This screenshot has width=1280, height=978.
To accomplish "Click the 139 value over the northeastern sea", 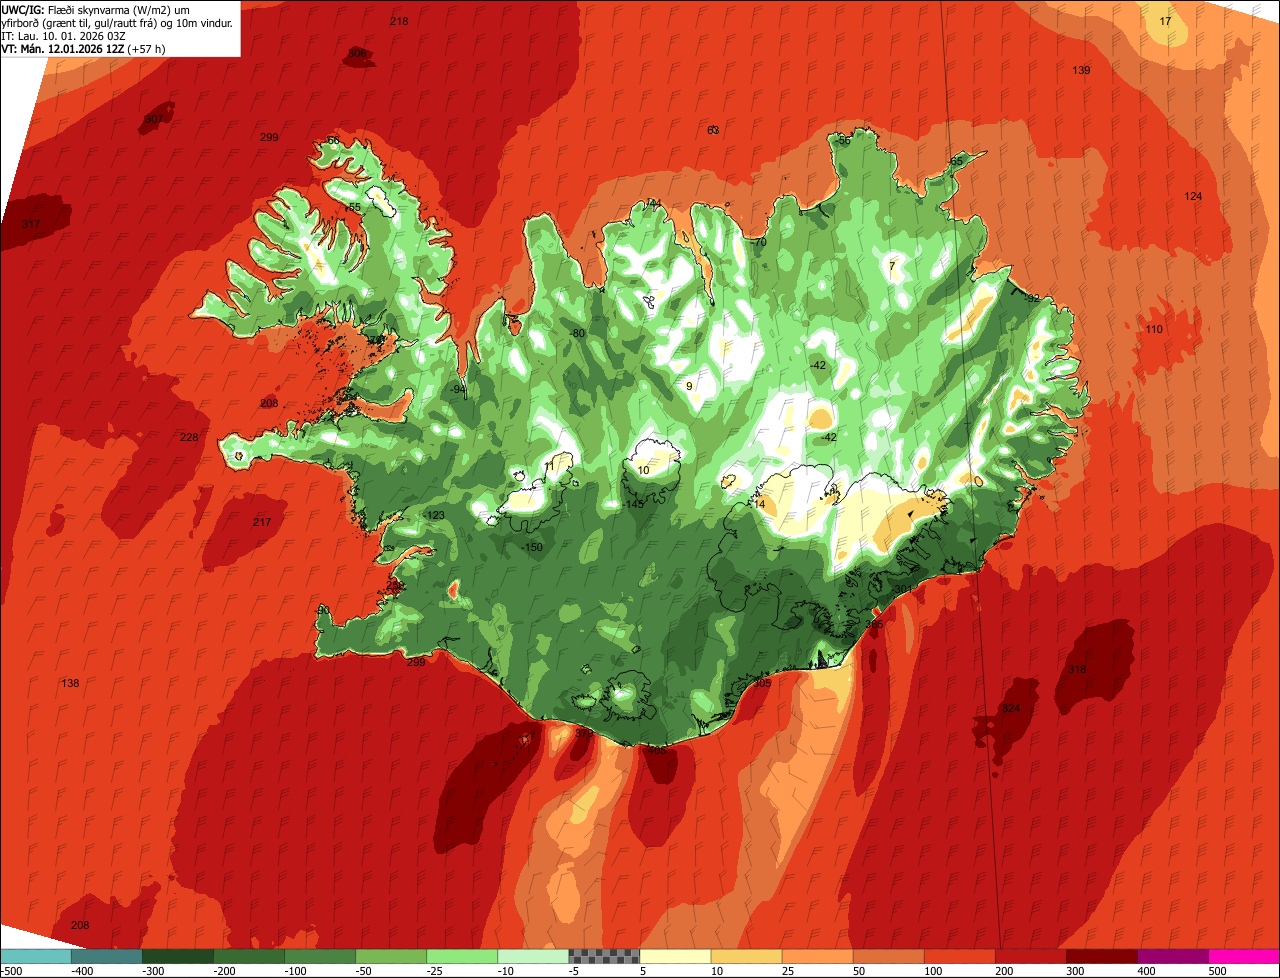I will (1081, 70).
